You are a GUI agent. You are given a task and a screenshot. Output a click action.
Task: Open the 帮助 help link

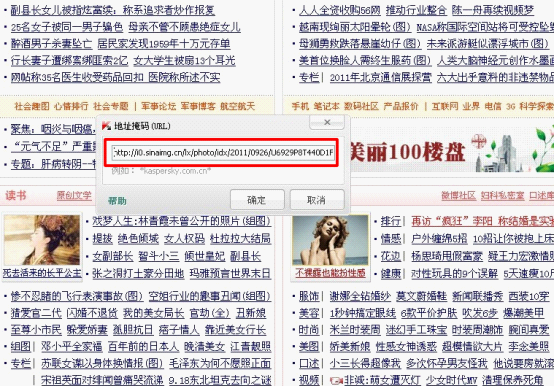coord(117,201)
